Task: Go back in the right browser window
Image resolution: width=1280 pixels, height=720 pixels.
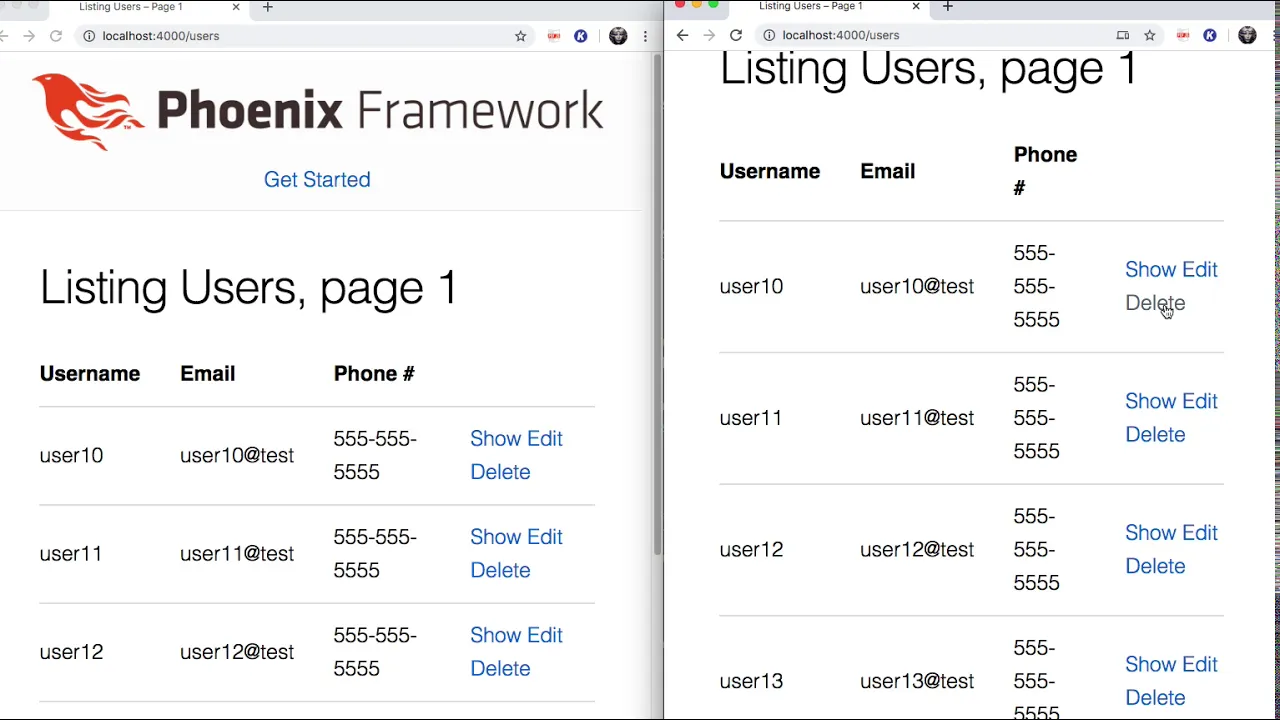Action: pos(682,35)
